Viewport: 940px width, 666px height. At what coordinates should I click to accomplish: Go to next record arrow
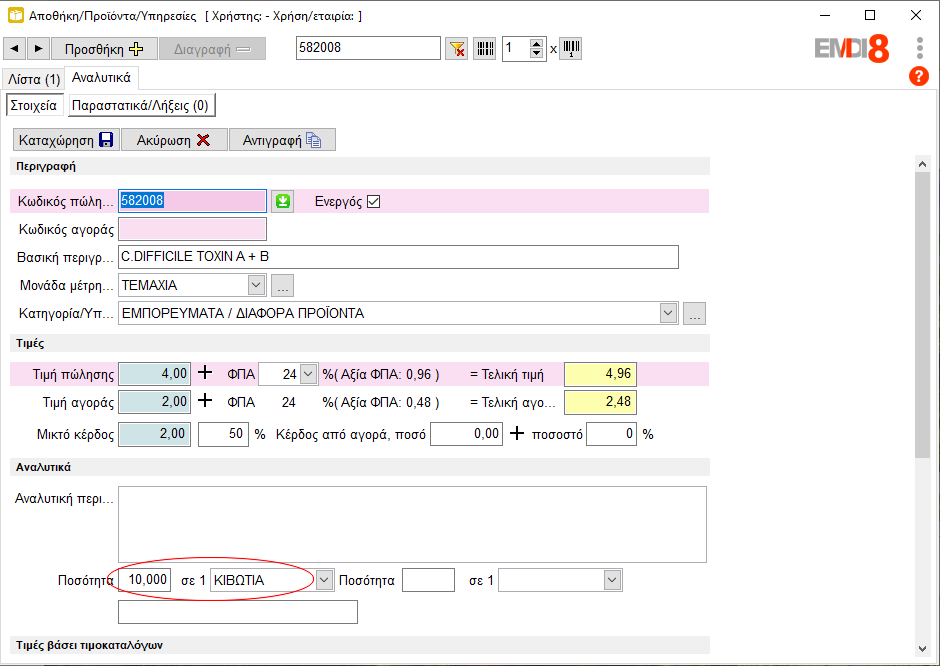(x=38, y=49)
